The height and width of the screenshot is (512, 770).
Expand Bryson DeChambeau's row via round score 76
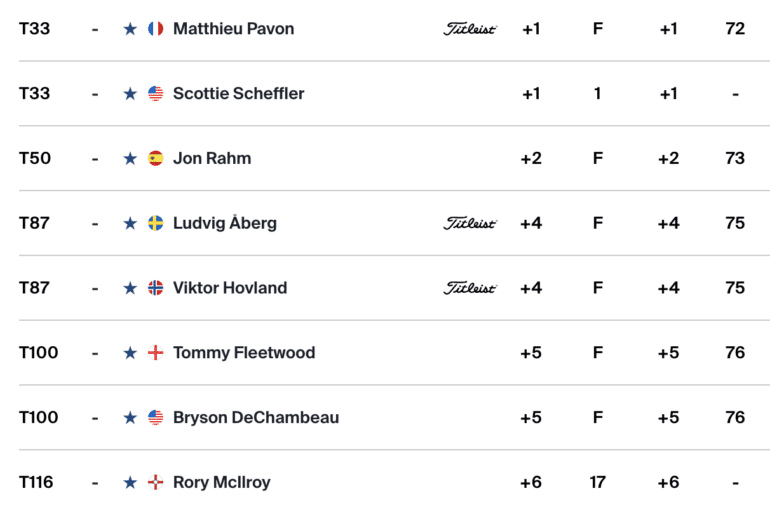[735, 417]
